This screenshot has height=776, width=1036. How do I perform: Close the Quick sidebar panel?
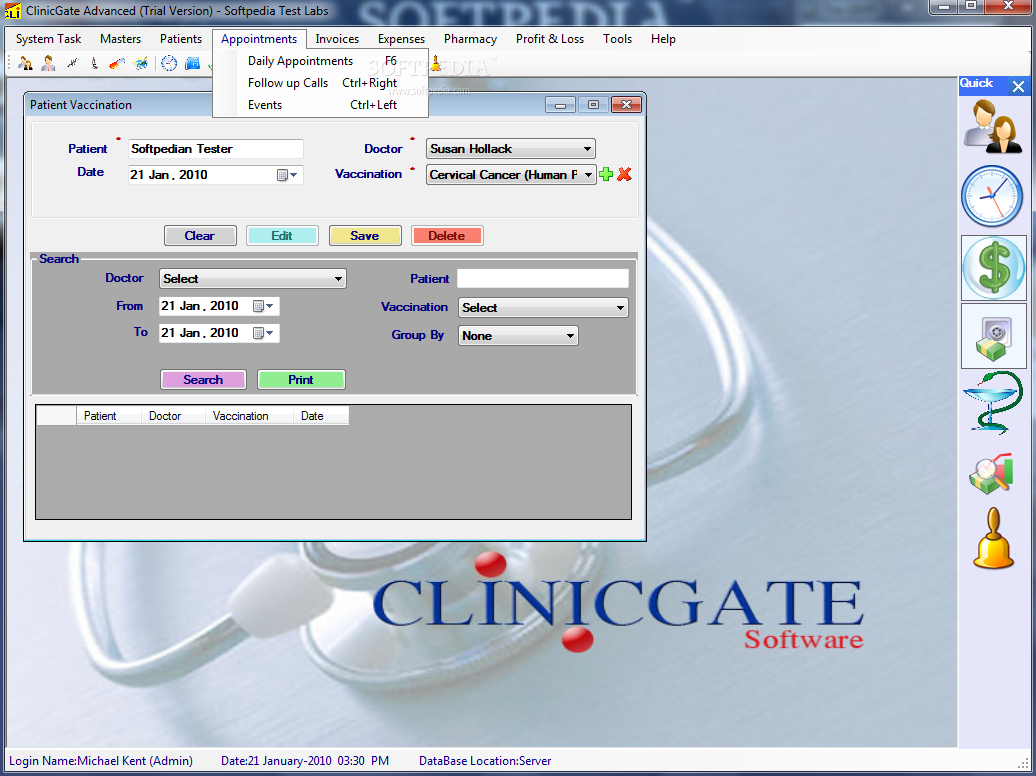[1018, 86]
